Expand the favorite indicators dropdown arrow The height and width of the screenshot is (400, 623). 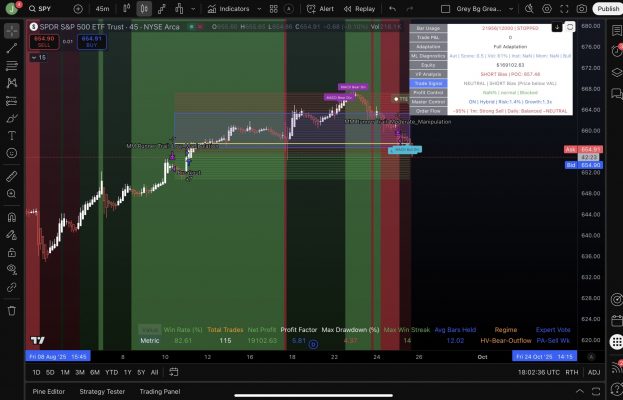tap(259, 9)
